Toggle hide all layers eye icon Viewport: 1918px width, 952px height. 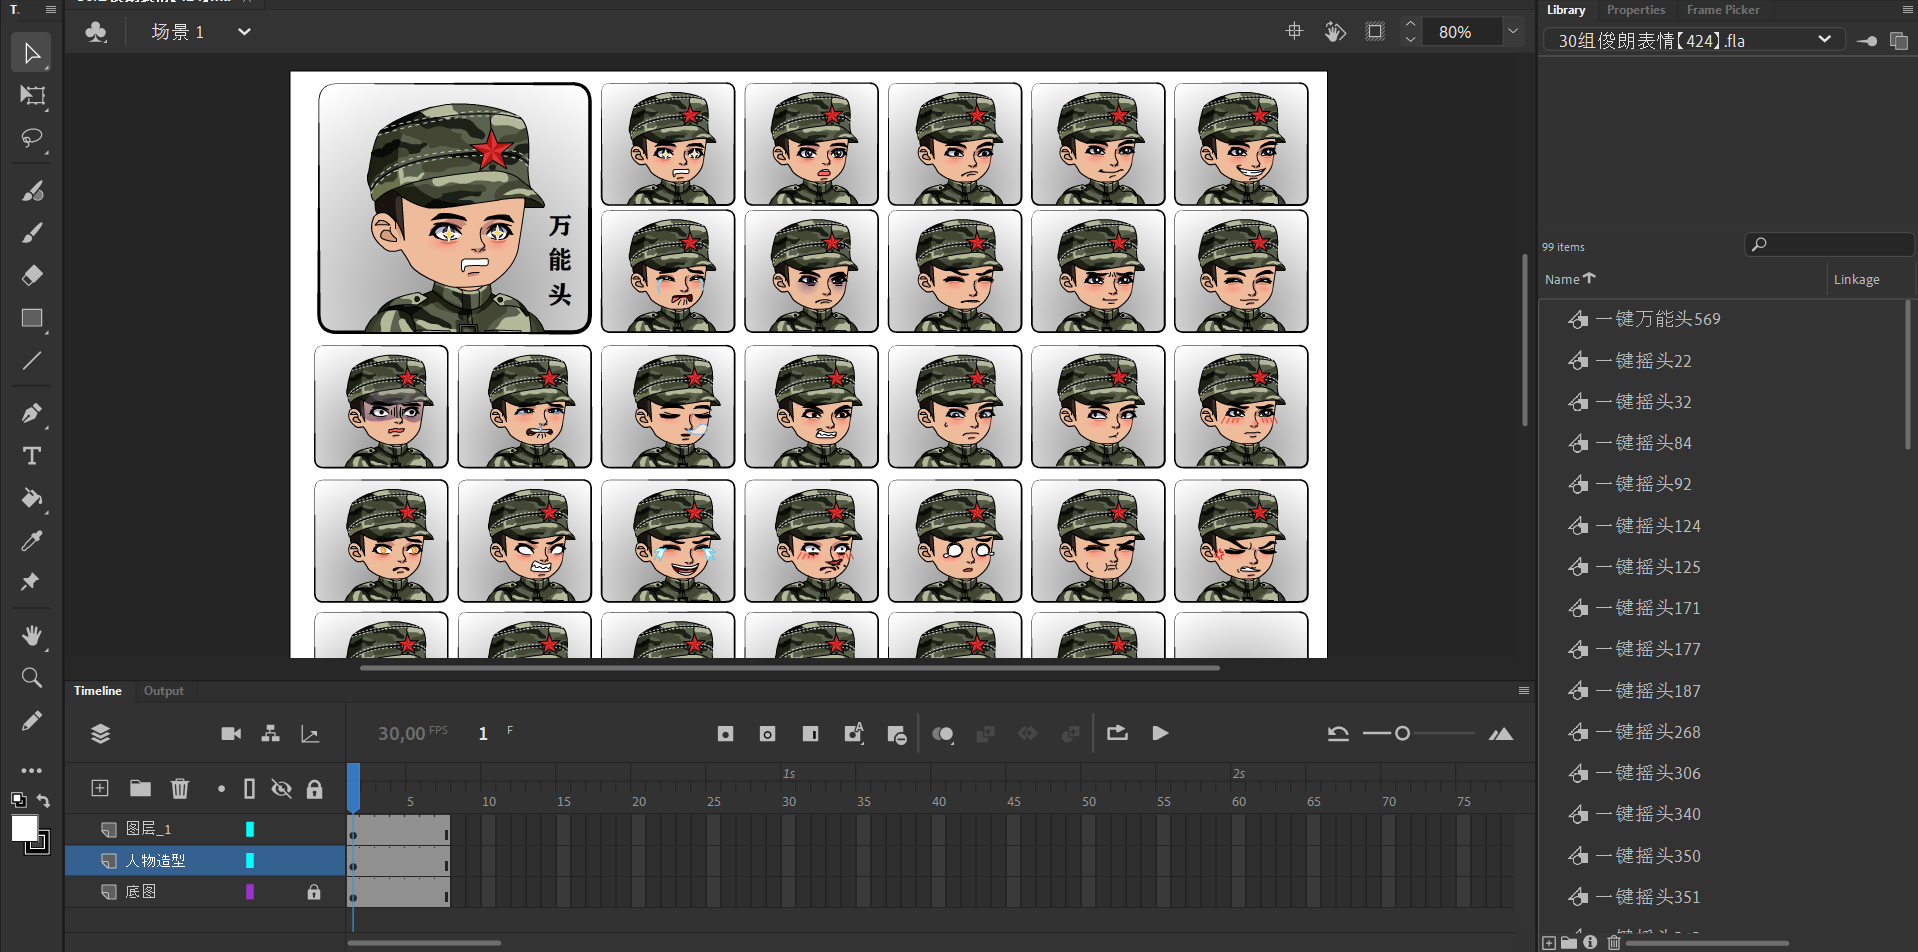(x=282, y=789)
